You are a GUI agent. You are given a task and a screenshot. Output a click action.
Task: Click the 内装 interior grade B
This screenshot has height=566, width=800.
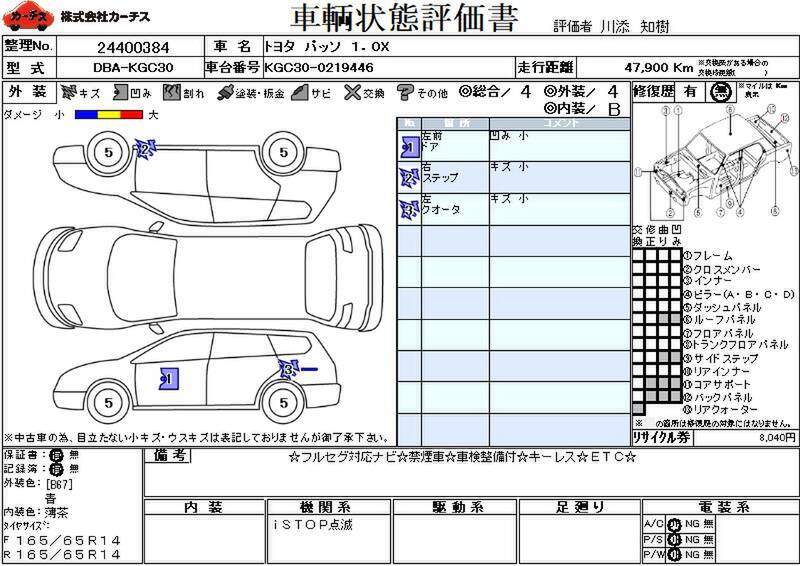[x=614, y=109]
